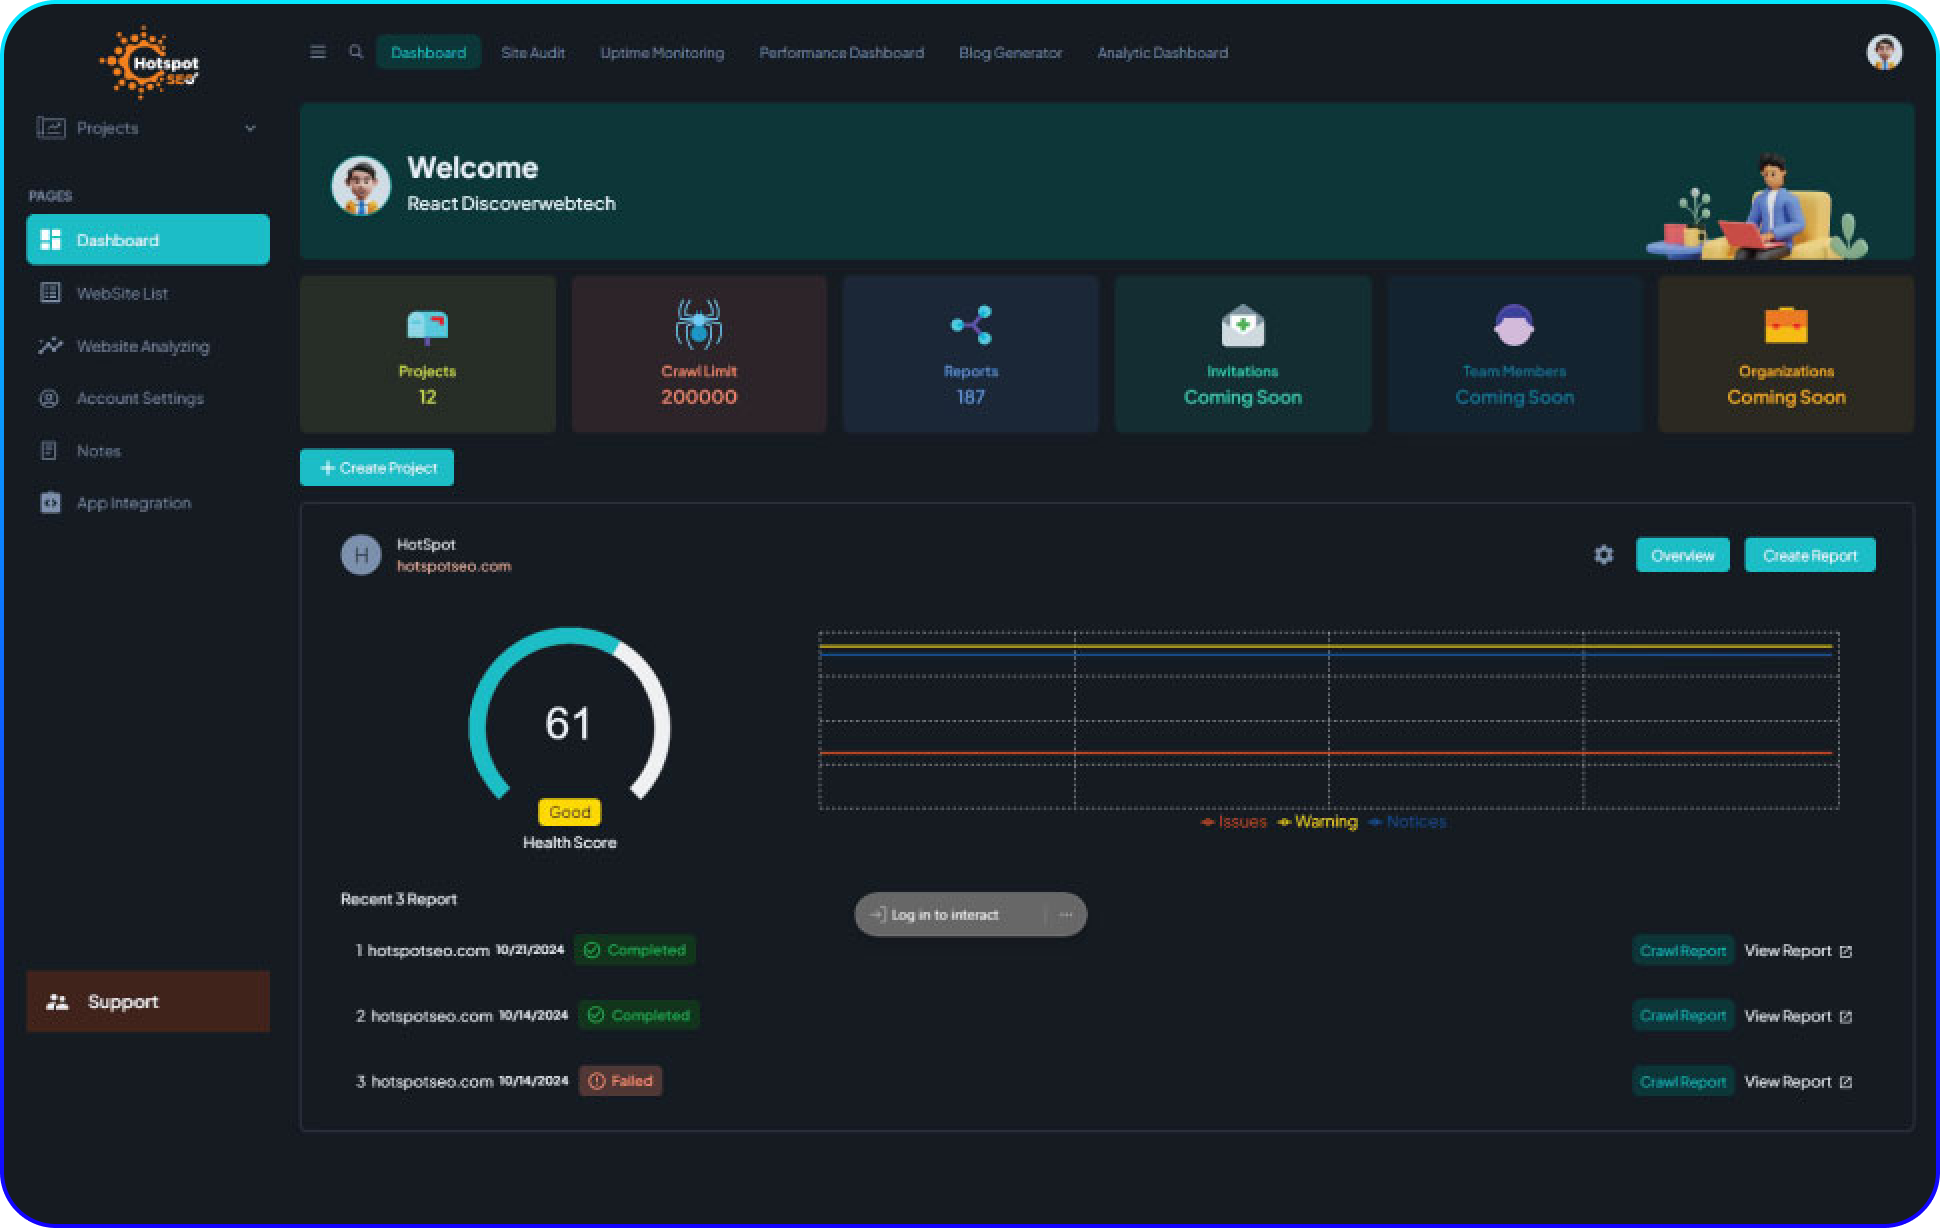Screen dimensions: 1940x1228
Task: Open the search icon in top bar
Action: pyautogui.click(x=356, y=52)
